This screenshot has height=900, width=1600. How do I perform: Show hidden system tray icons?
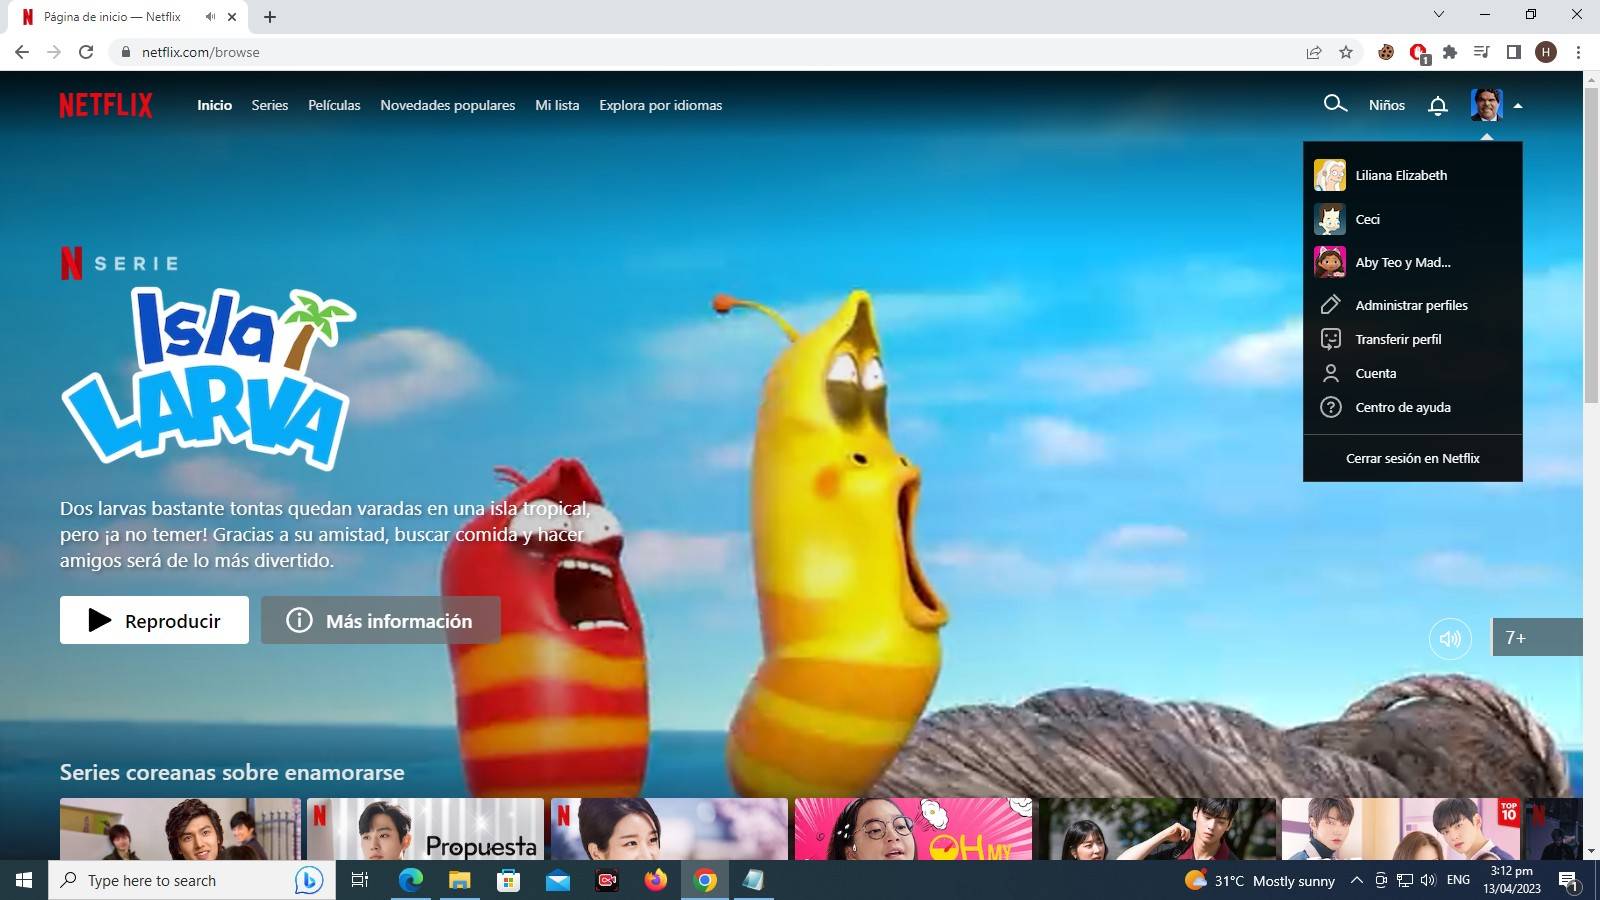pos(1357,880)
